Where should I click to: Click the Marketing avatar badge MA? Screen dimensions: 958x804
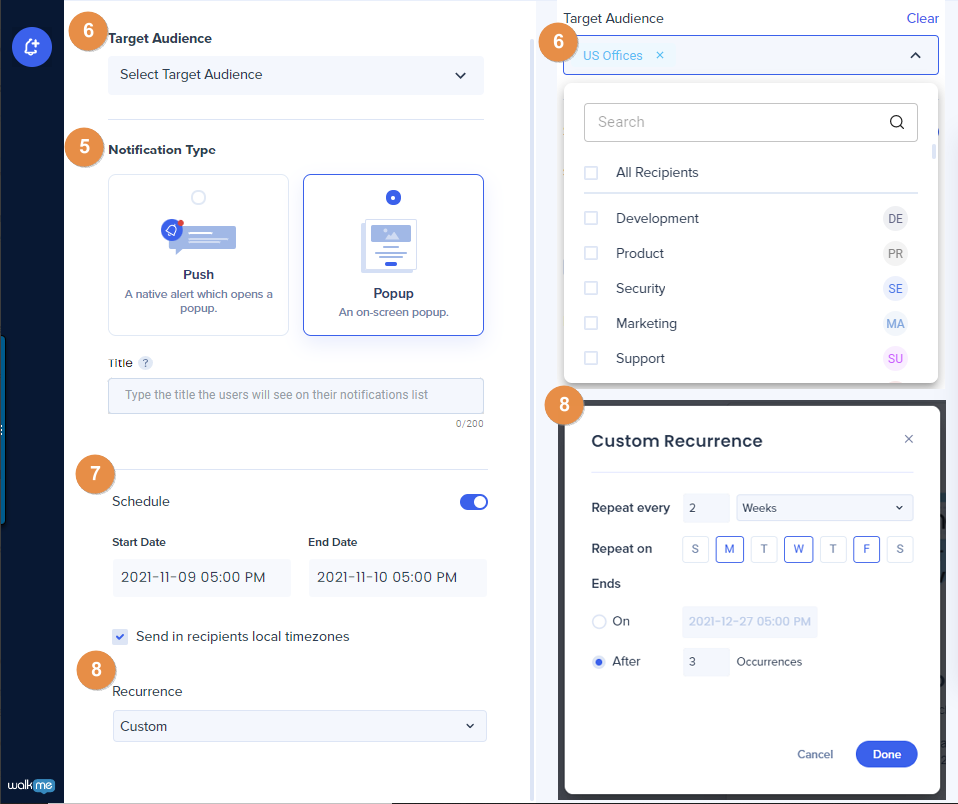(x=895, y=323)
